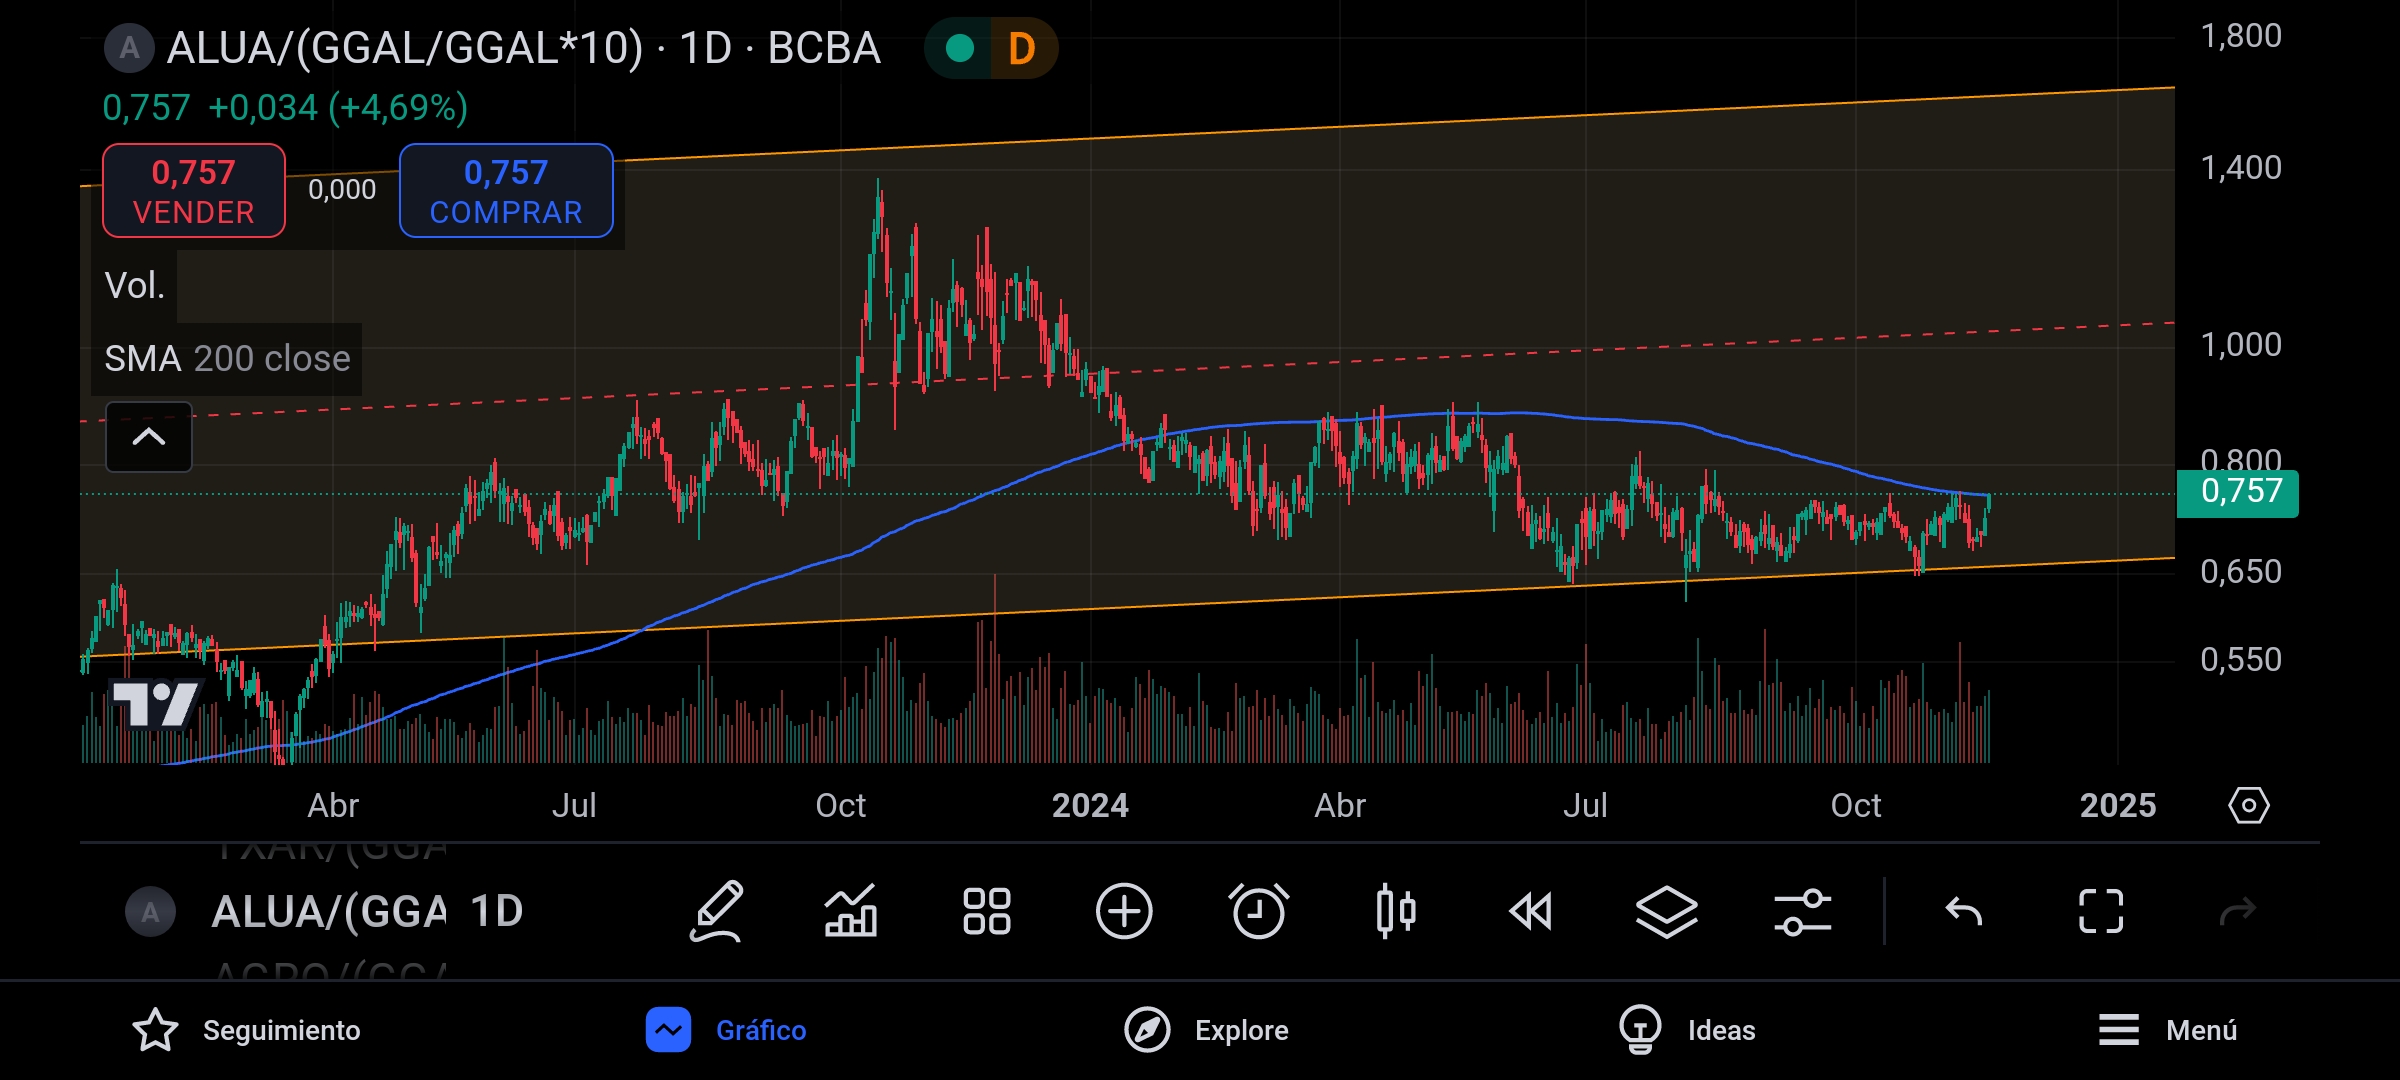Enter fullscreen chart mode
2400x1080 pixels.
pos(2101,911)
